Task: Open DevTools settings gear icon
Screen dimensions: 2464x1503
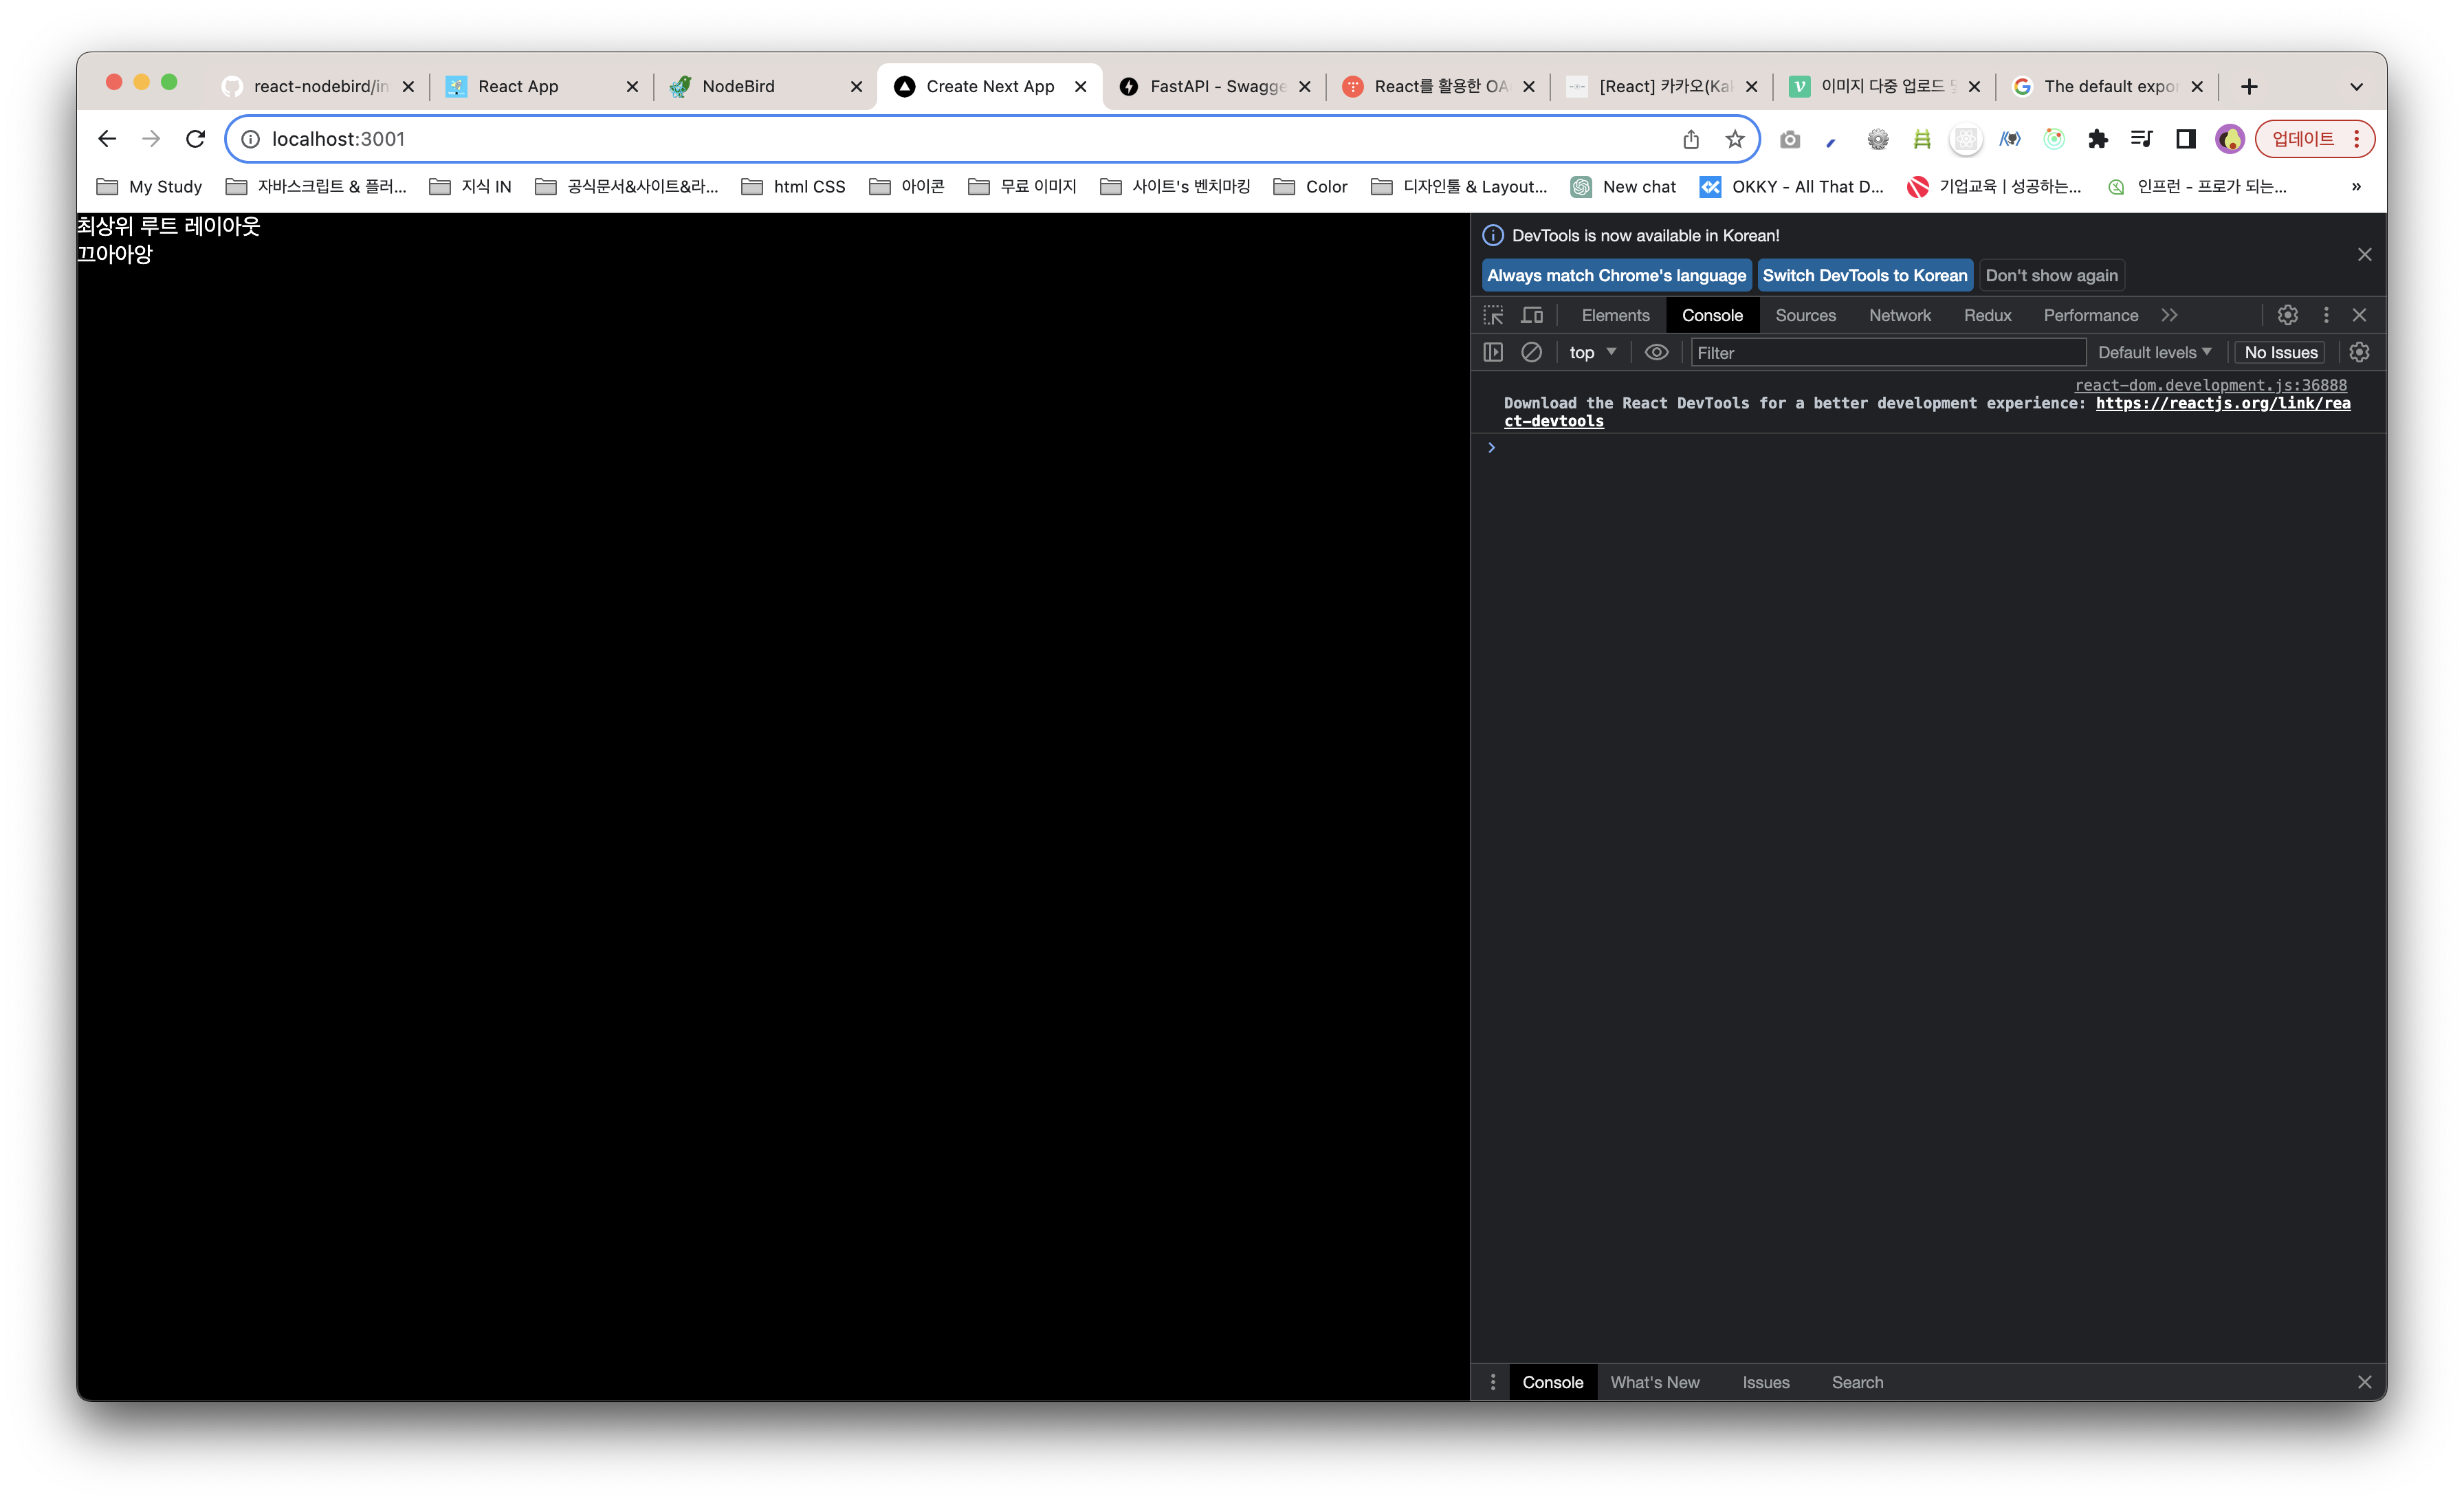Action: click(x=2287, y=315)
